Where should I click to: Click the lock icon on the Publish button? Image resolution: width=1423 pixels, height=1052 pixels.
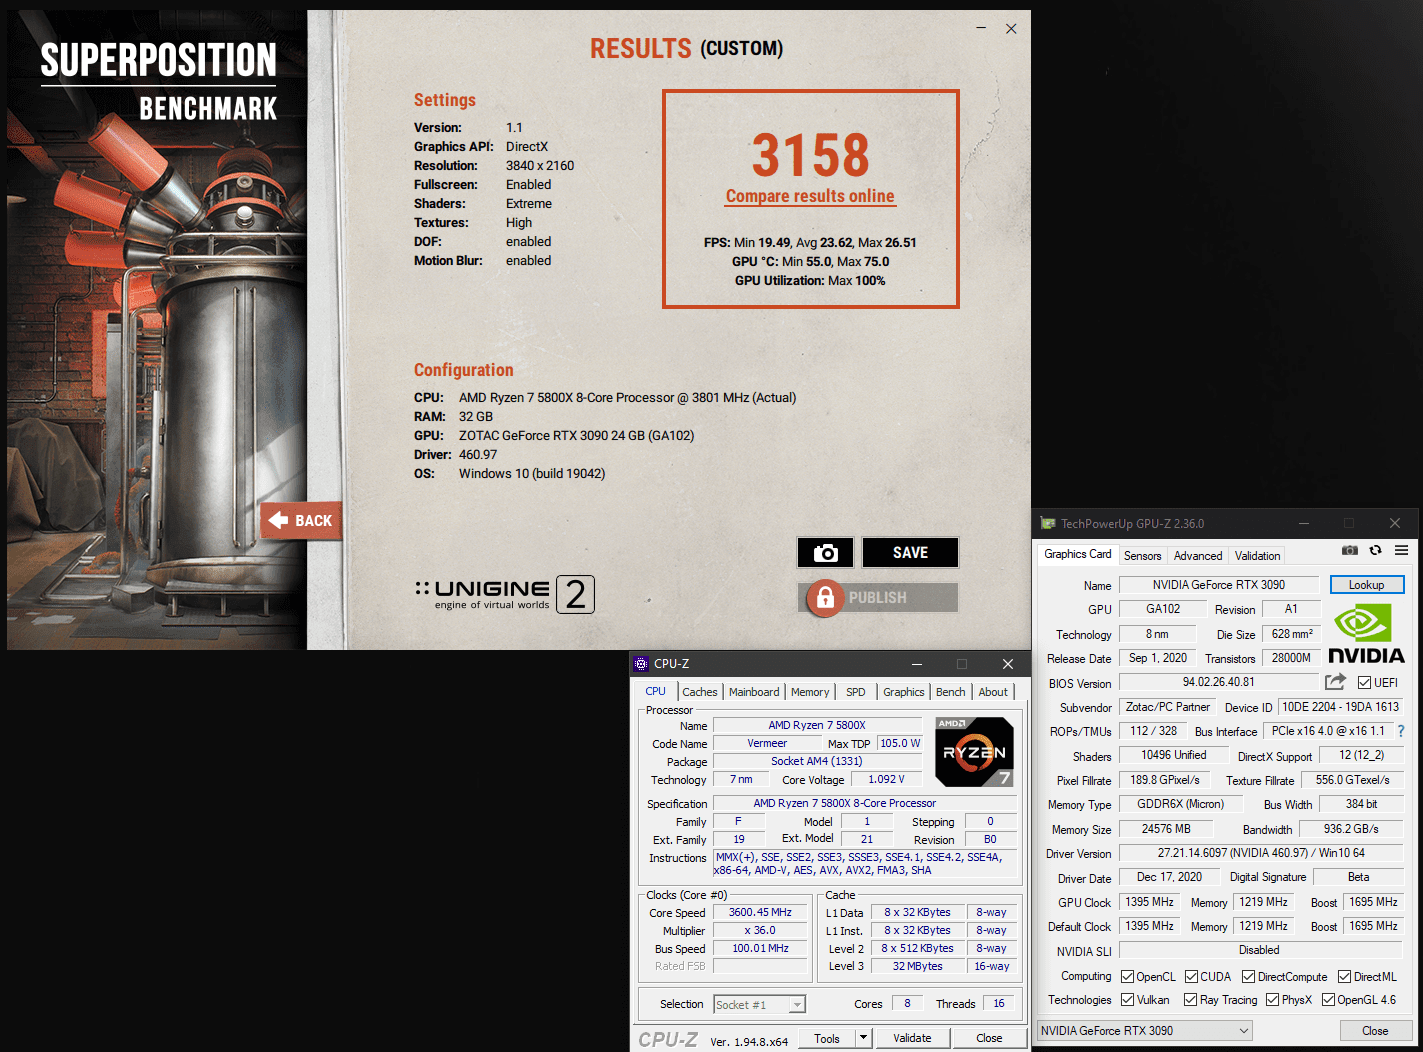click(825, 598)
